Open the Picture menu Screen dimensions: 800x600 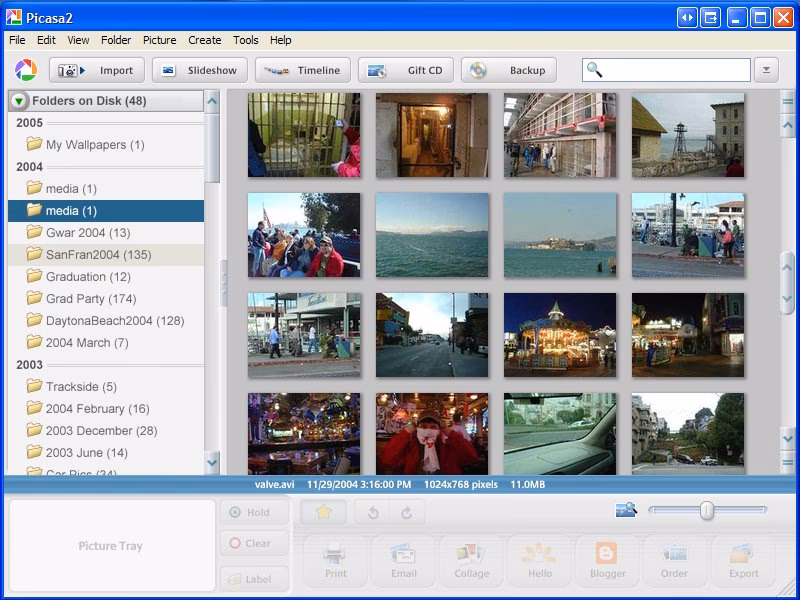pyautogui.click(x=159, y=40)
